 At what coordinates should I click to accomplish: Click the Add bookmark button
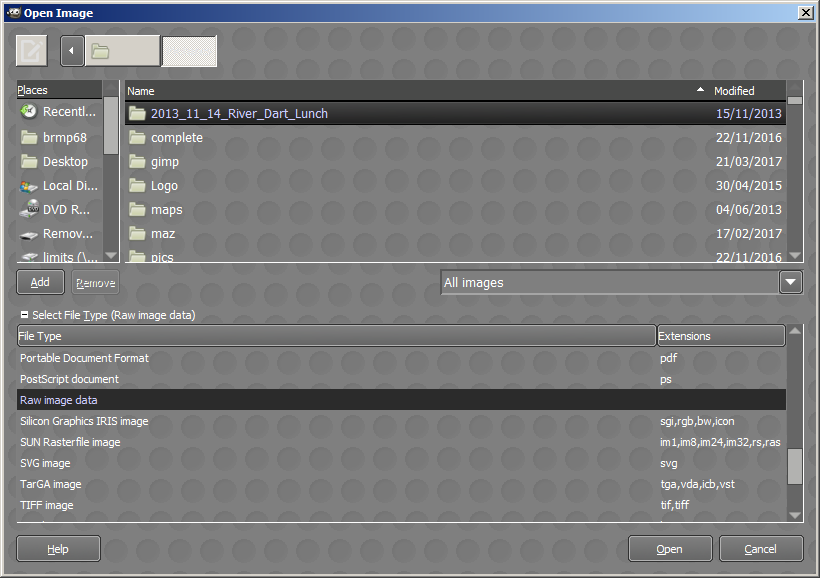40,282
